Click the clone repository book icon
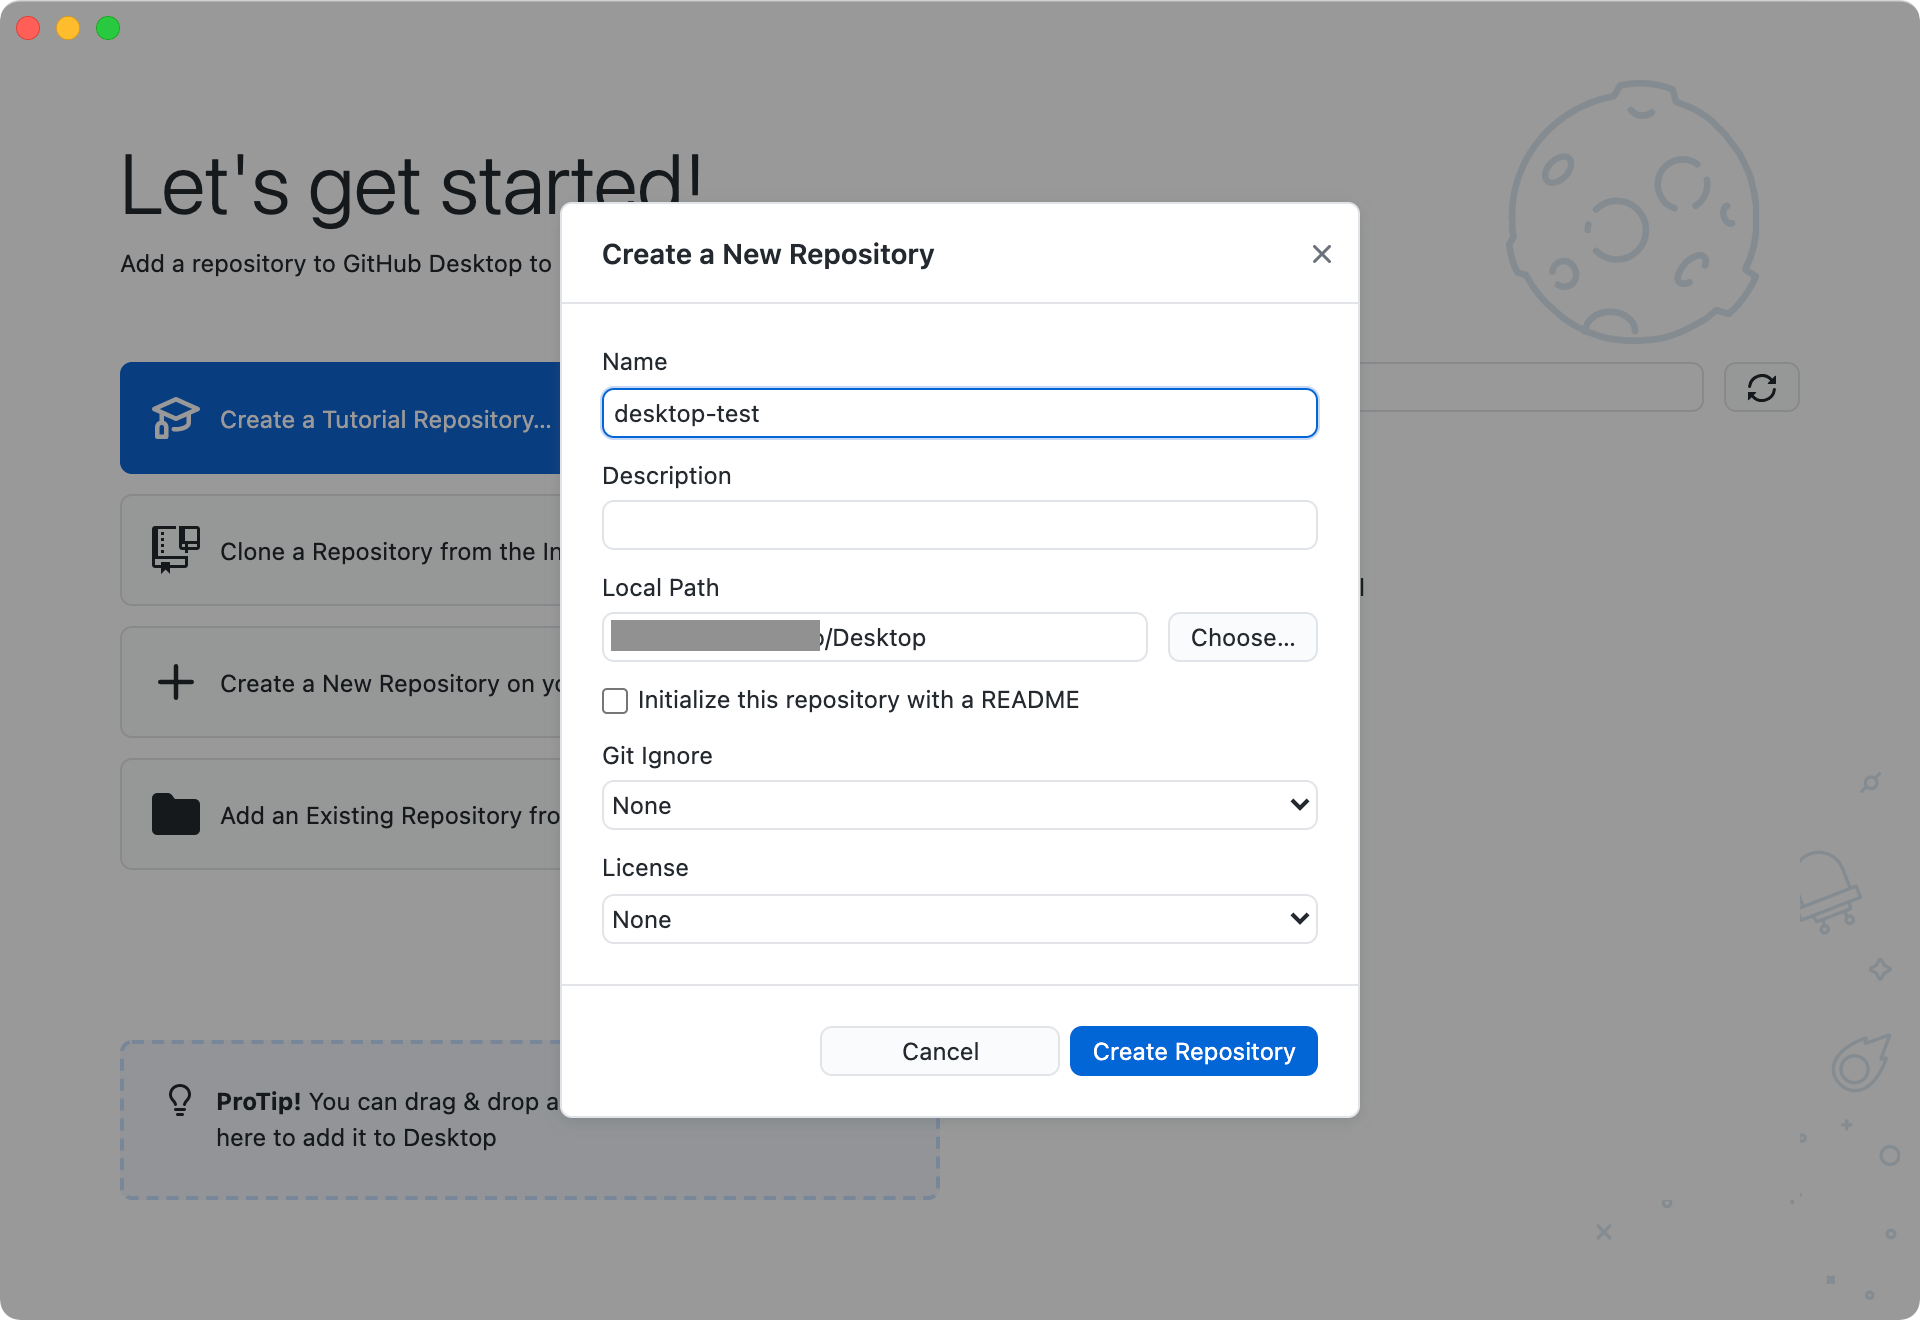 click(175, 549)
